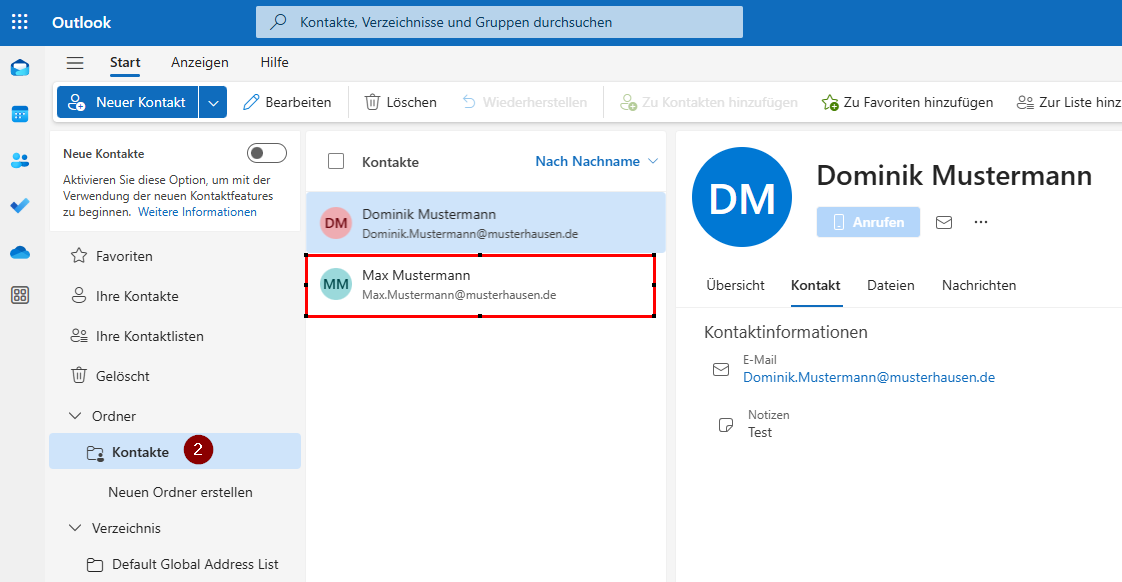
Task: Open the app launcher grid icon
Action: tap(20, 22)
